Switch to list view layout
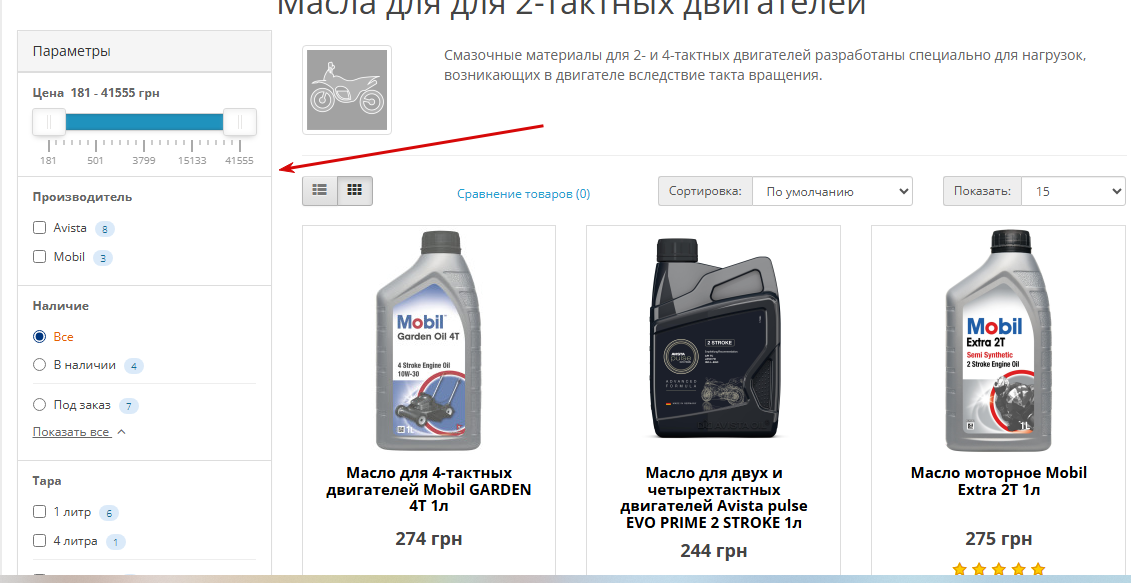The height and width of the screenshot is (583, 1131). point(320,190)
